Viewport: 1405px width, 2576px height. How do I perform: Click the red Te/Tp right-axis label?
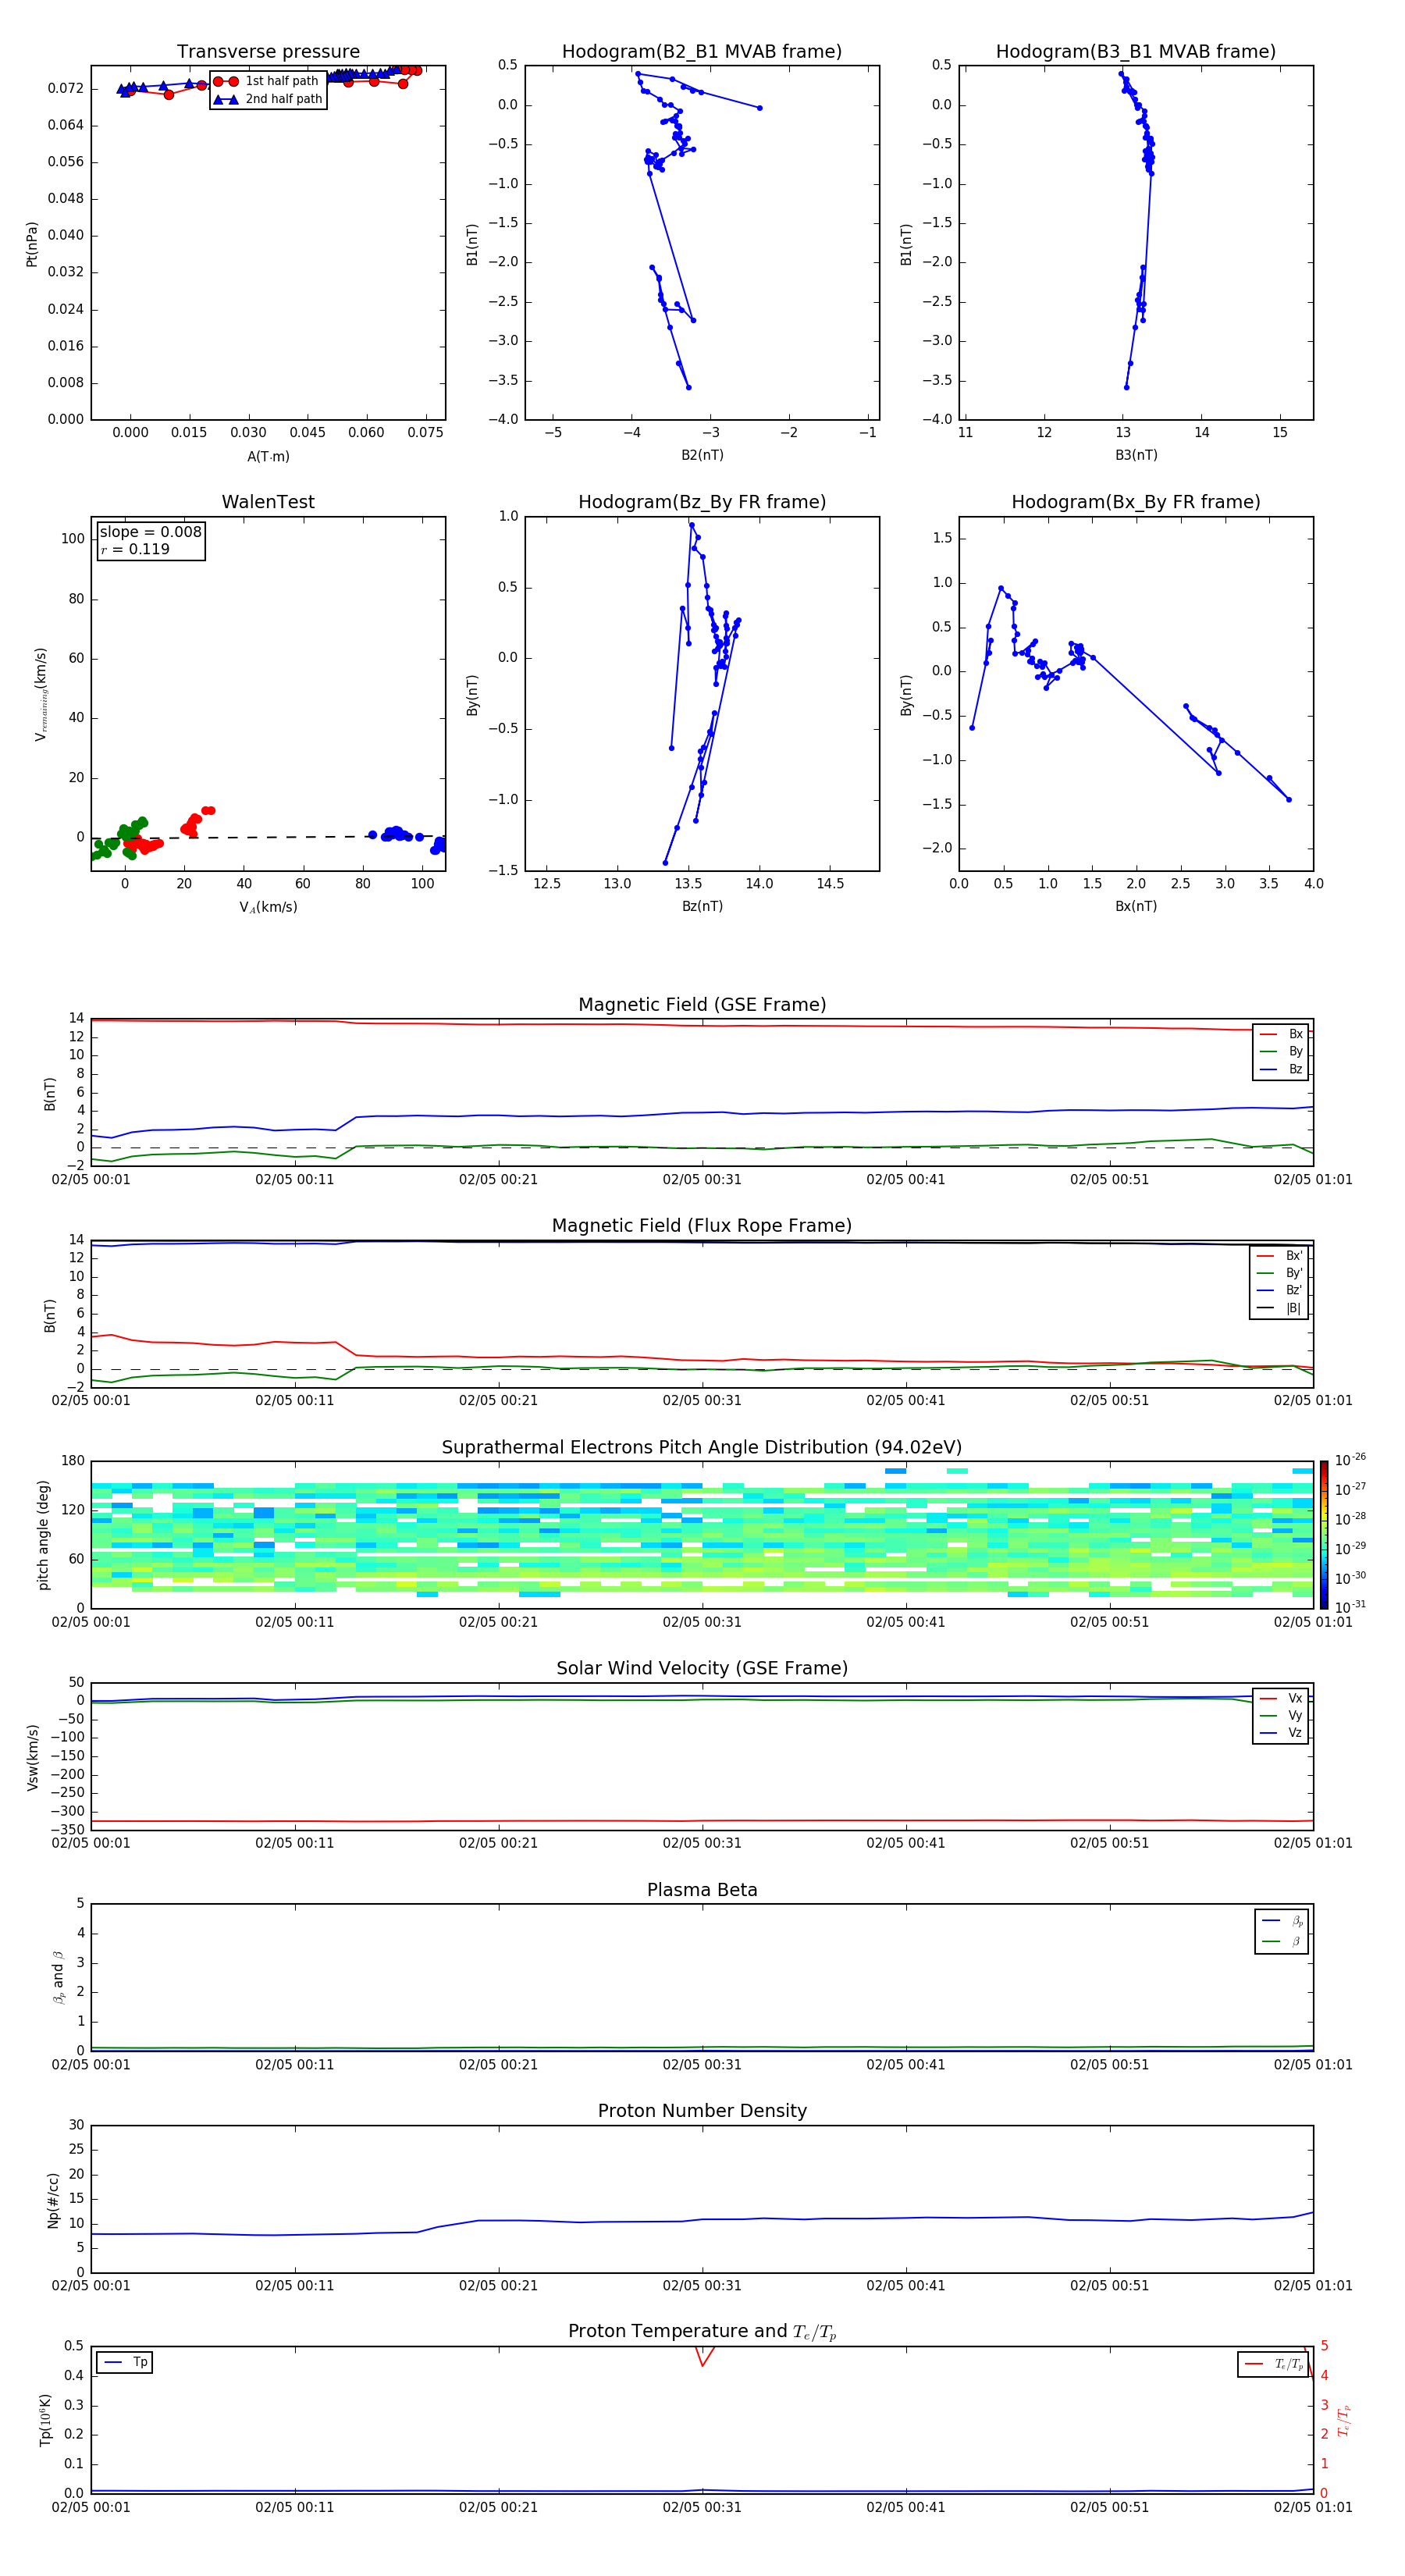[1344, 2421]
